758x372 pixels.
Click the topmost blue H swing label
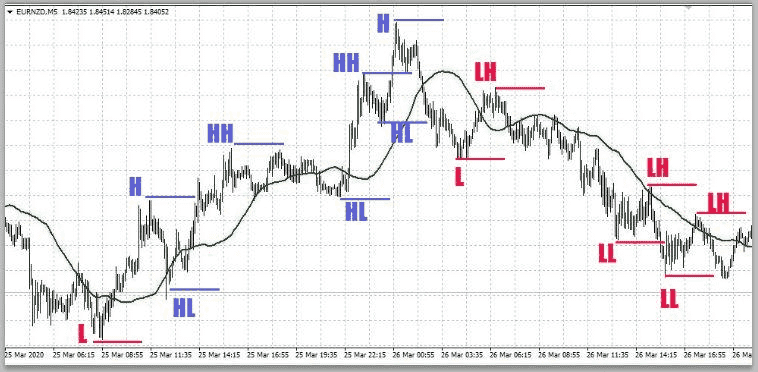pos(383,24)
